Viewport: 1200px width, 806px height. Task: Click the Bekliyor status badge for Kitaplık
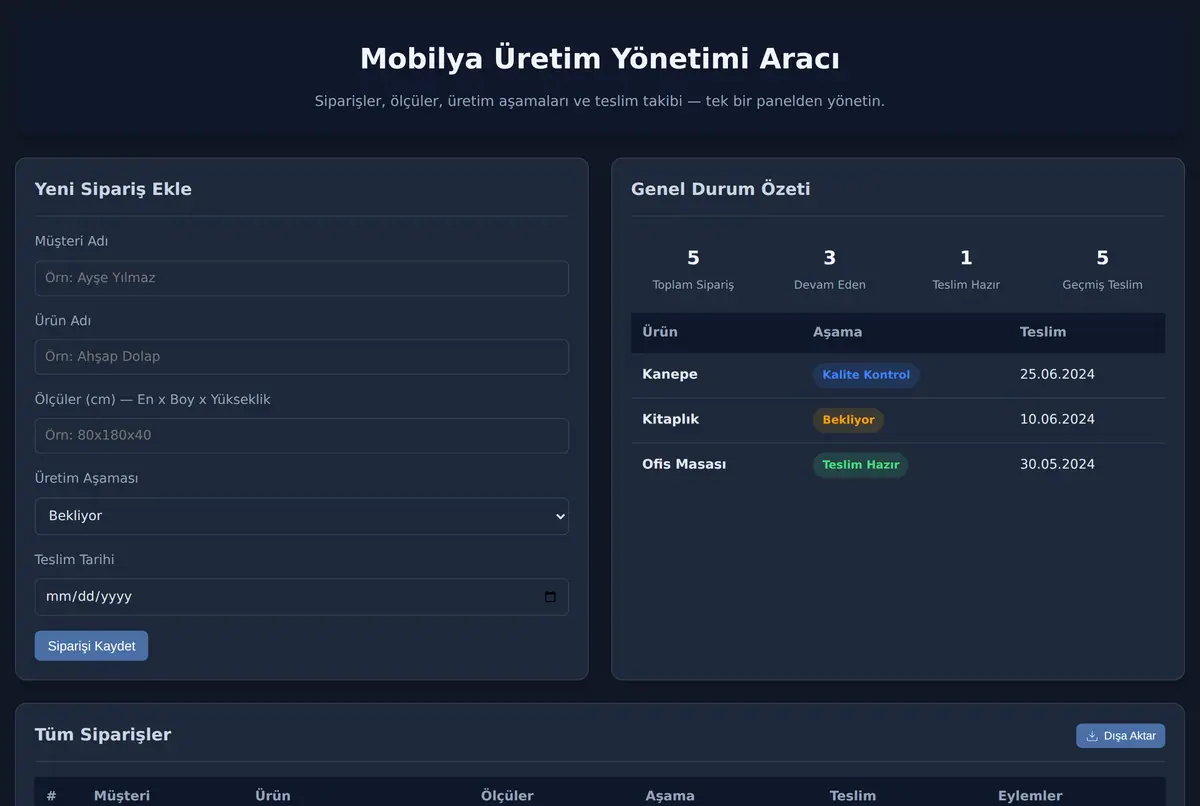click(x=848, y=420)
